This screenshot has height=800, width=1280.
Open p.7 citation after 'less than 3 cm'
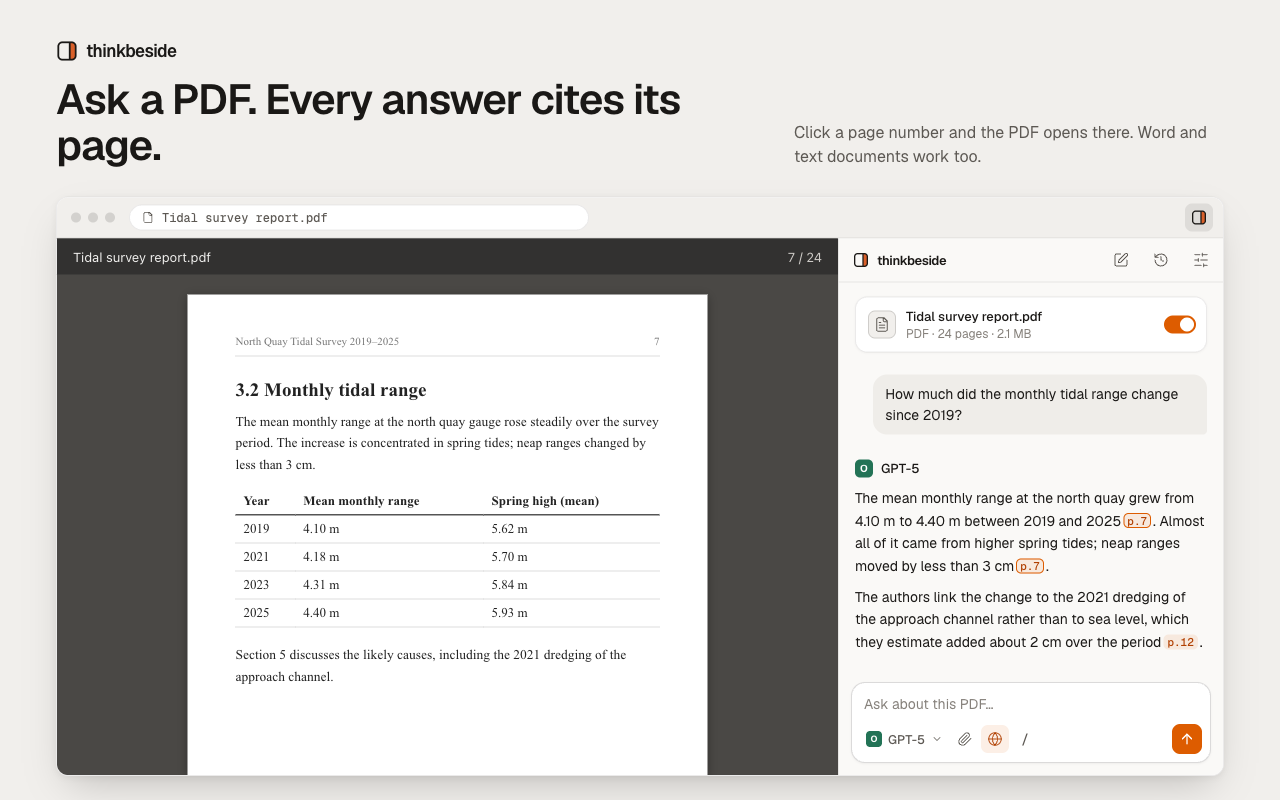(1030, 566)
